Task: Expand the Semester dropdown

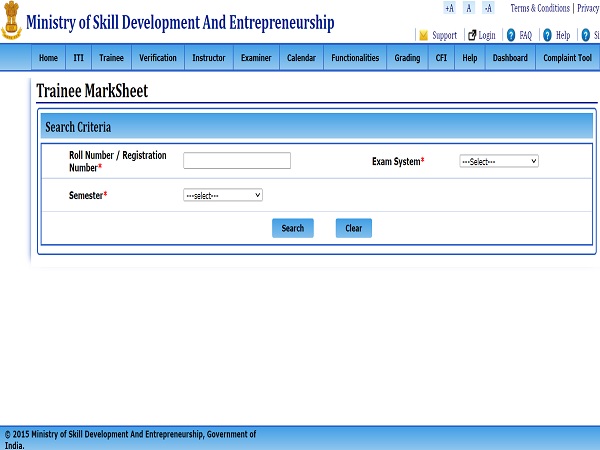Action: pyautogui.click(x=222, y=195)
